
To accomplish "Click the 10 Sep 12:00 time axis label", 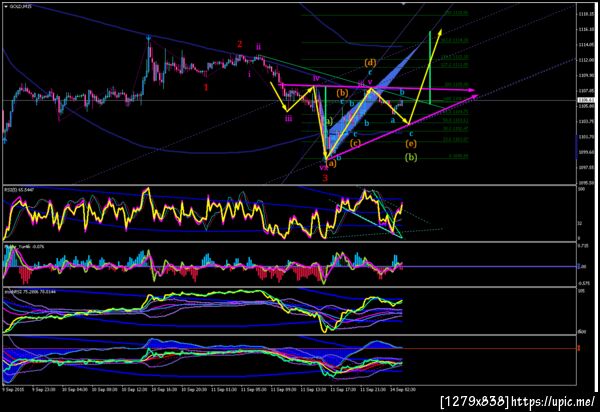I will 135,389.
